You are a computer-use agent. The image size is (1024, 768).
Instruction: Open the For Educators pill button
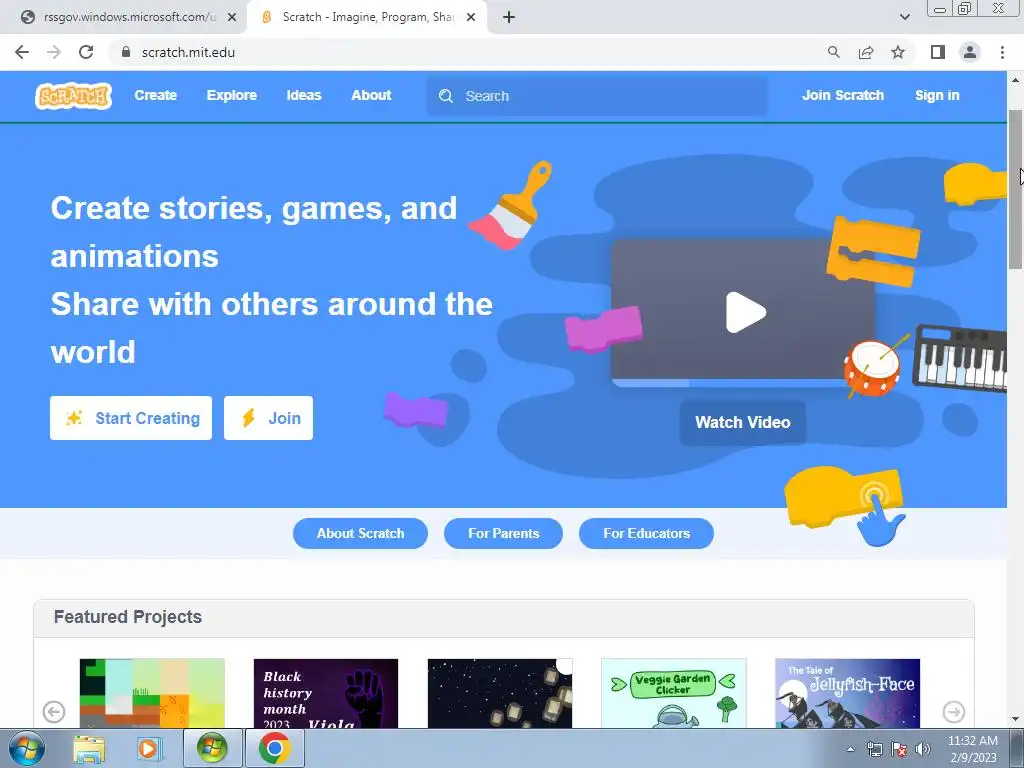point(646,534)
